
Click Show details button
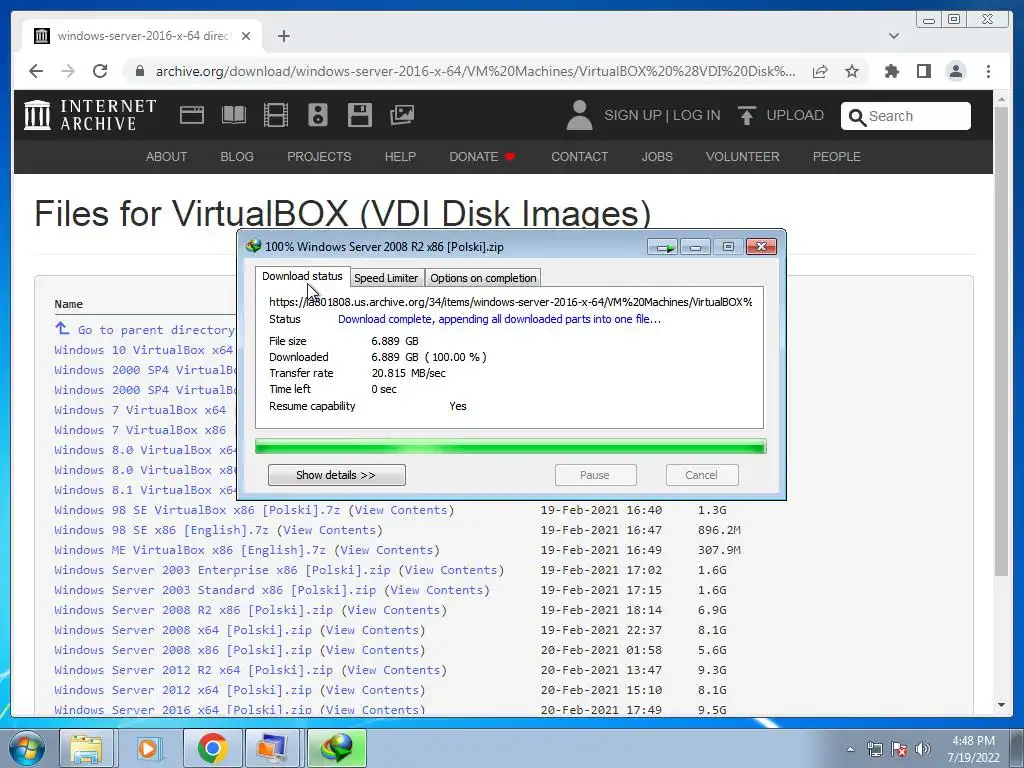(x=336, y=475)
